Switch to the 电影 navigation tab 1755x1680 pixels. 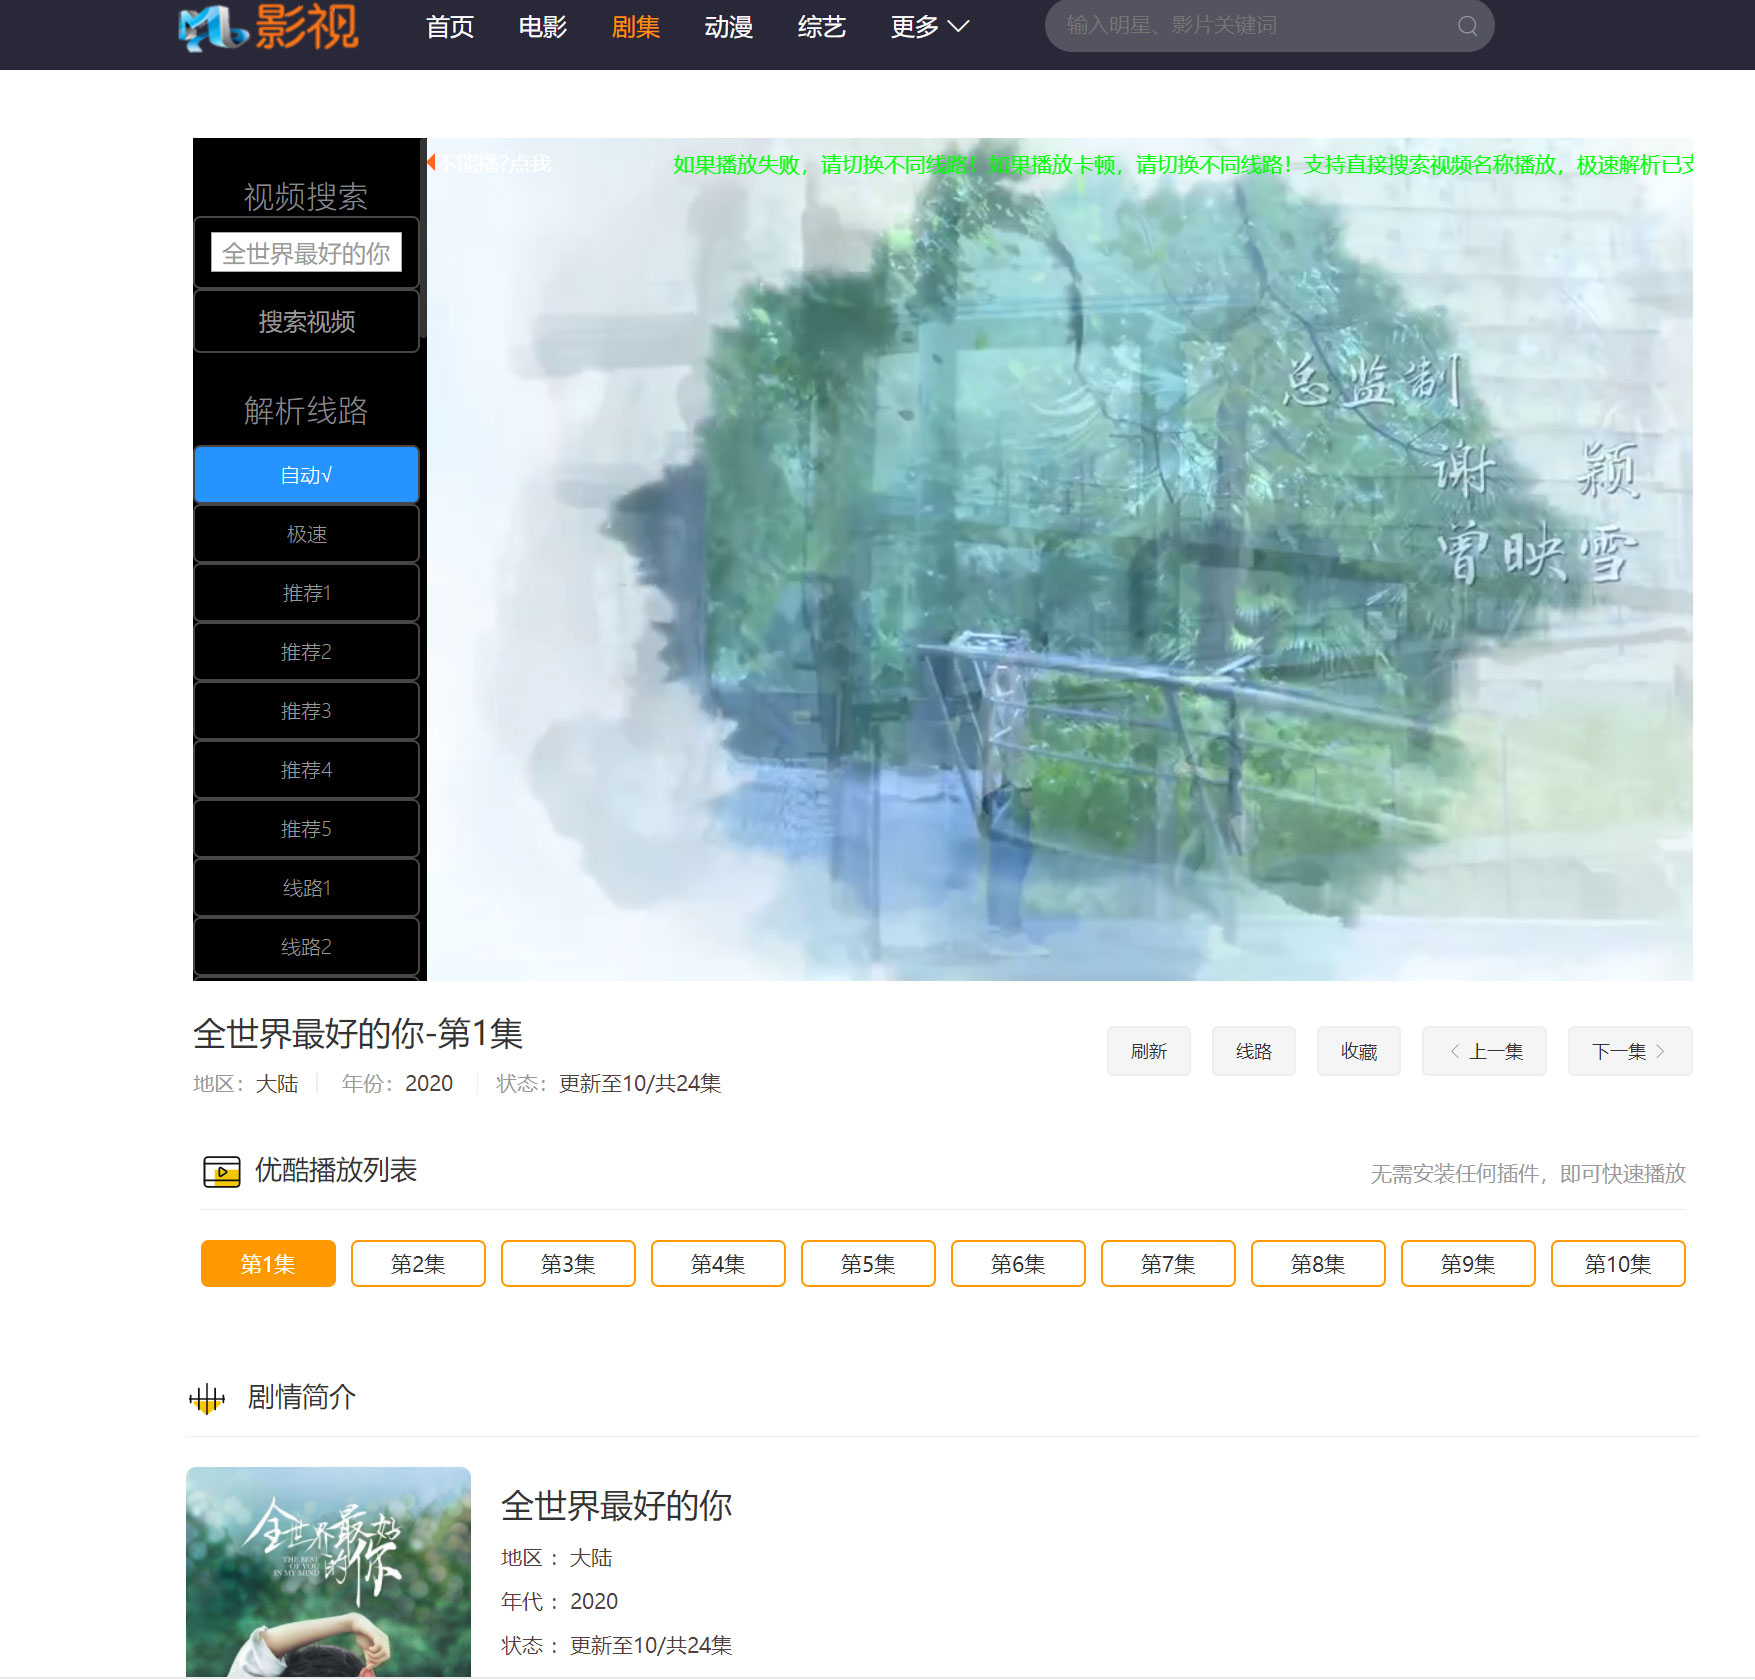click(x=541, y=27)
